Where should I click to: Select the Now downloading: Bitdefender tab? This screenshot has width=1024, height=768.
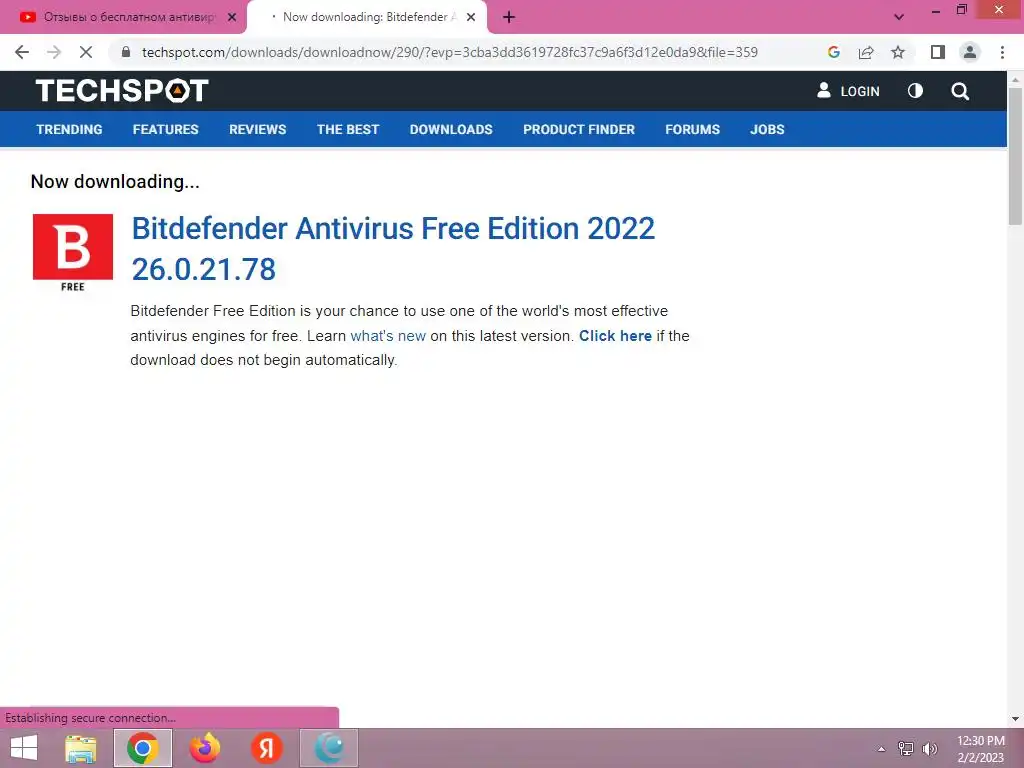pyautogui.click(x=367, y=17)
